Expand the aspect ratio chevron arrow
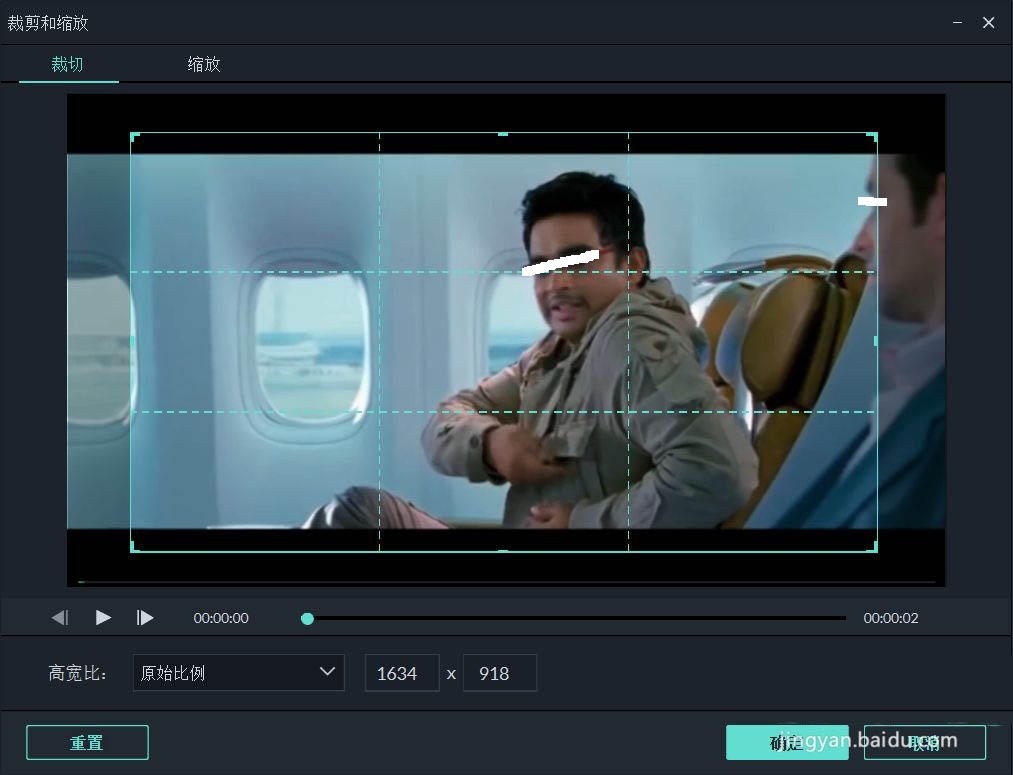The height and width of the screenshot is (775, 1013). [x=328, y=672]
